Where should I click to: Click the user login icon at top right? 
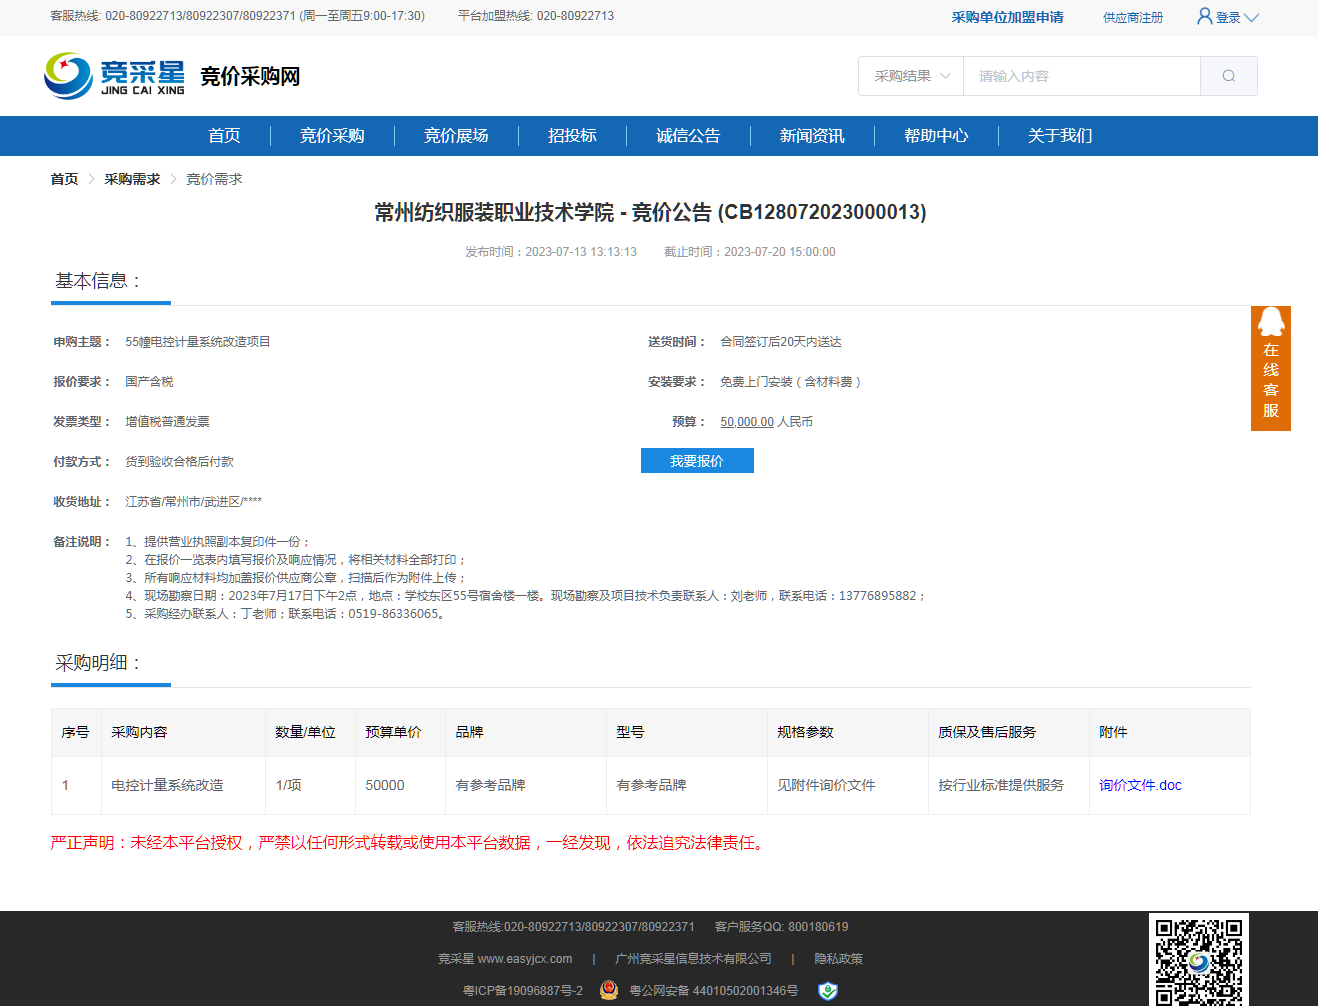(x=1205, y=16)
